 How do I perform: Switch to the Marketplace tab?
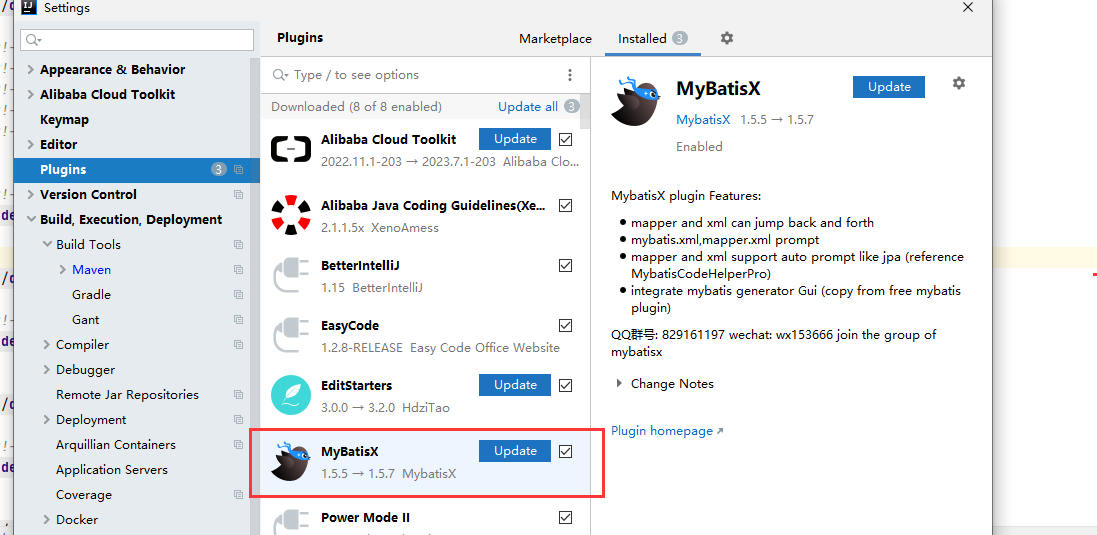point(555,39)
